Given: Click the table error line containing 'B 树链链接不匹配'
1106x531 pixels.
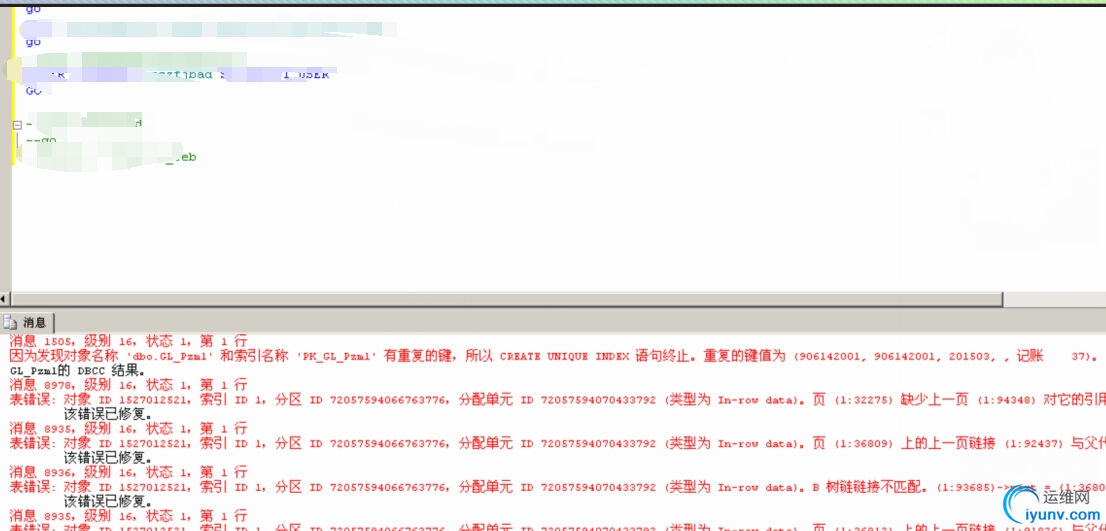Looking at the screenshot, I should pyautogui.click(x=557, y=487).
